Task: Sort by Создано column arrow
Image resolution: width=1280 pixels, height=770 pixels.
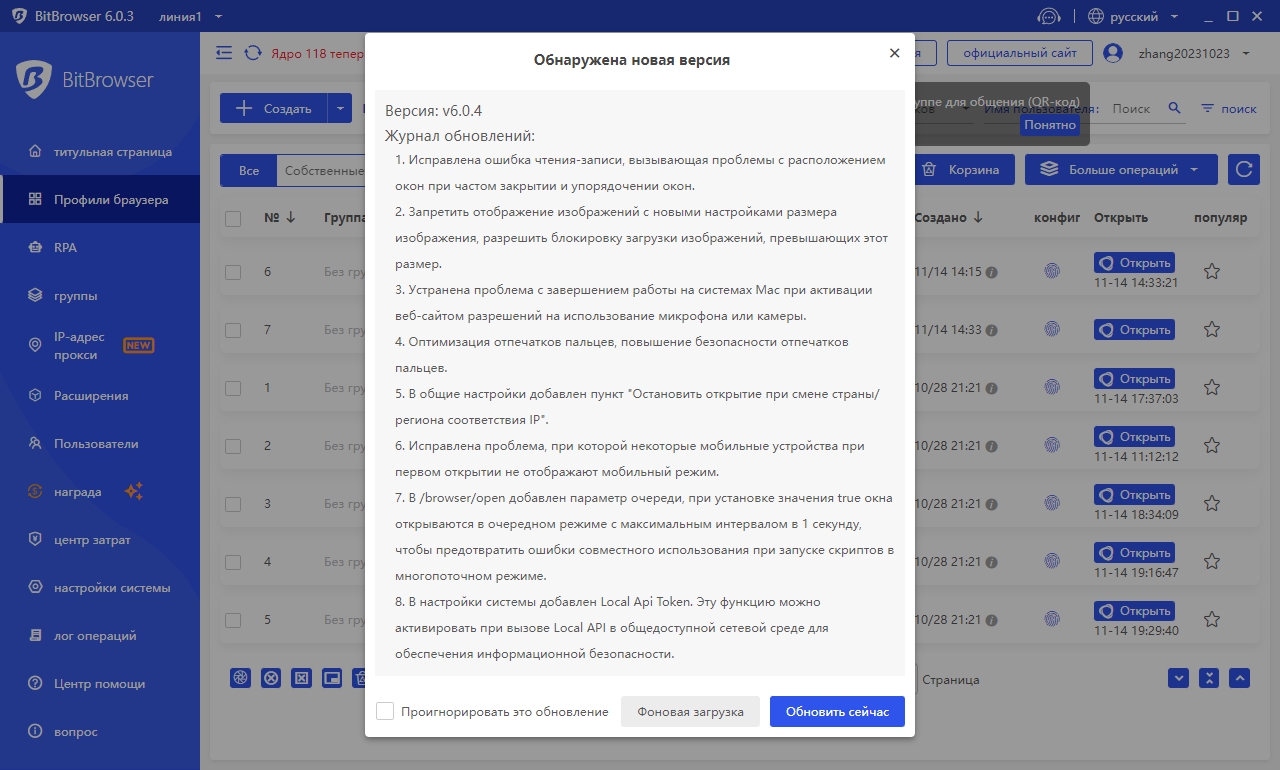Action: coord(978,218)
